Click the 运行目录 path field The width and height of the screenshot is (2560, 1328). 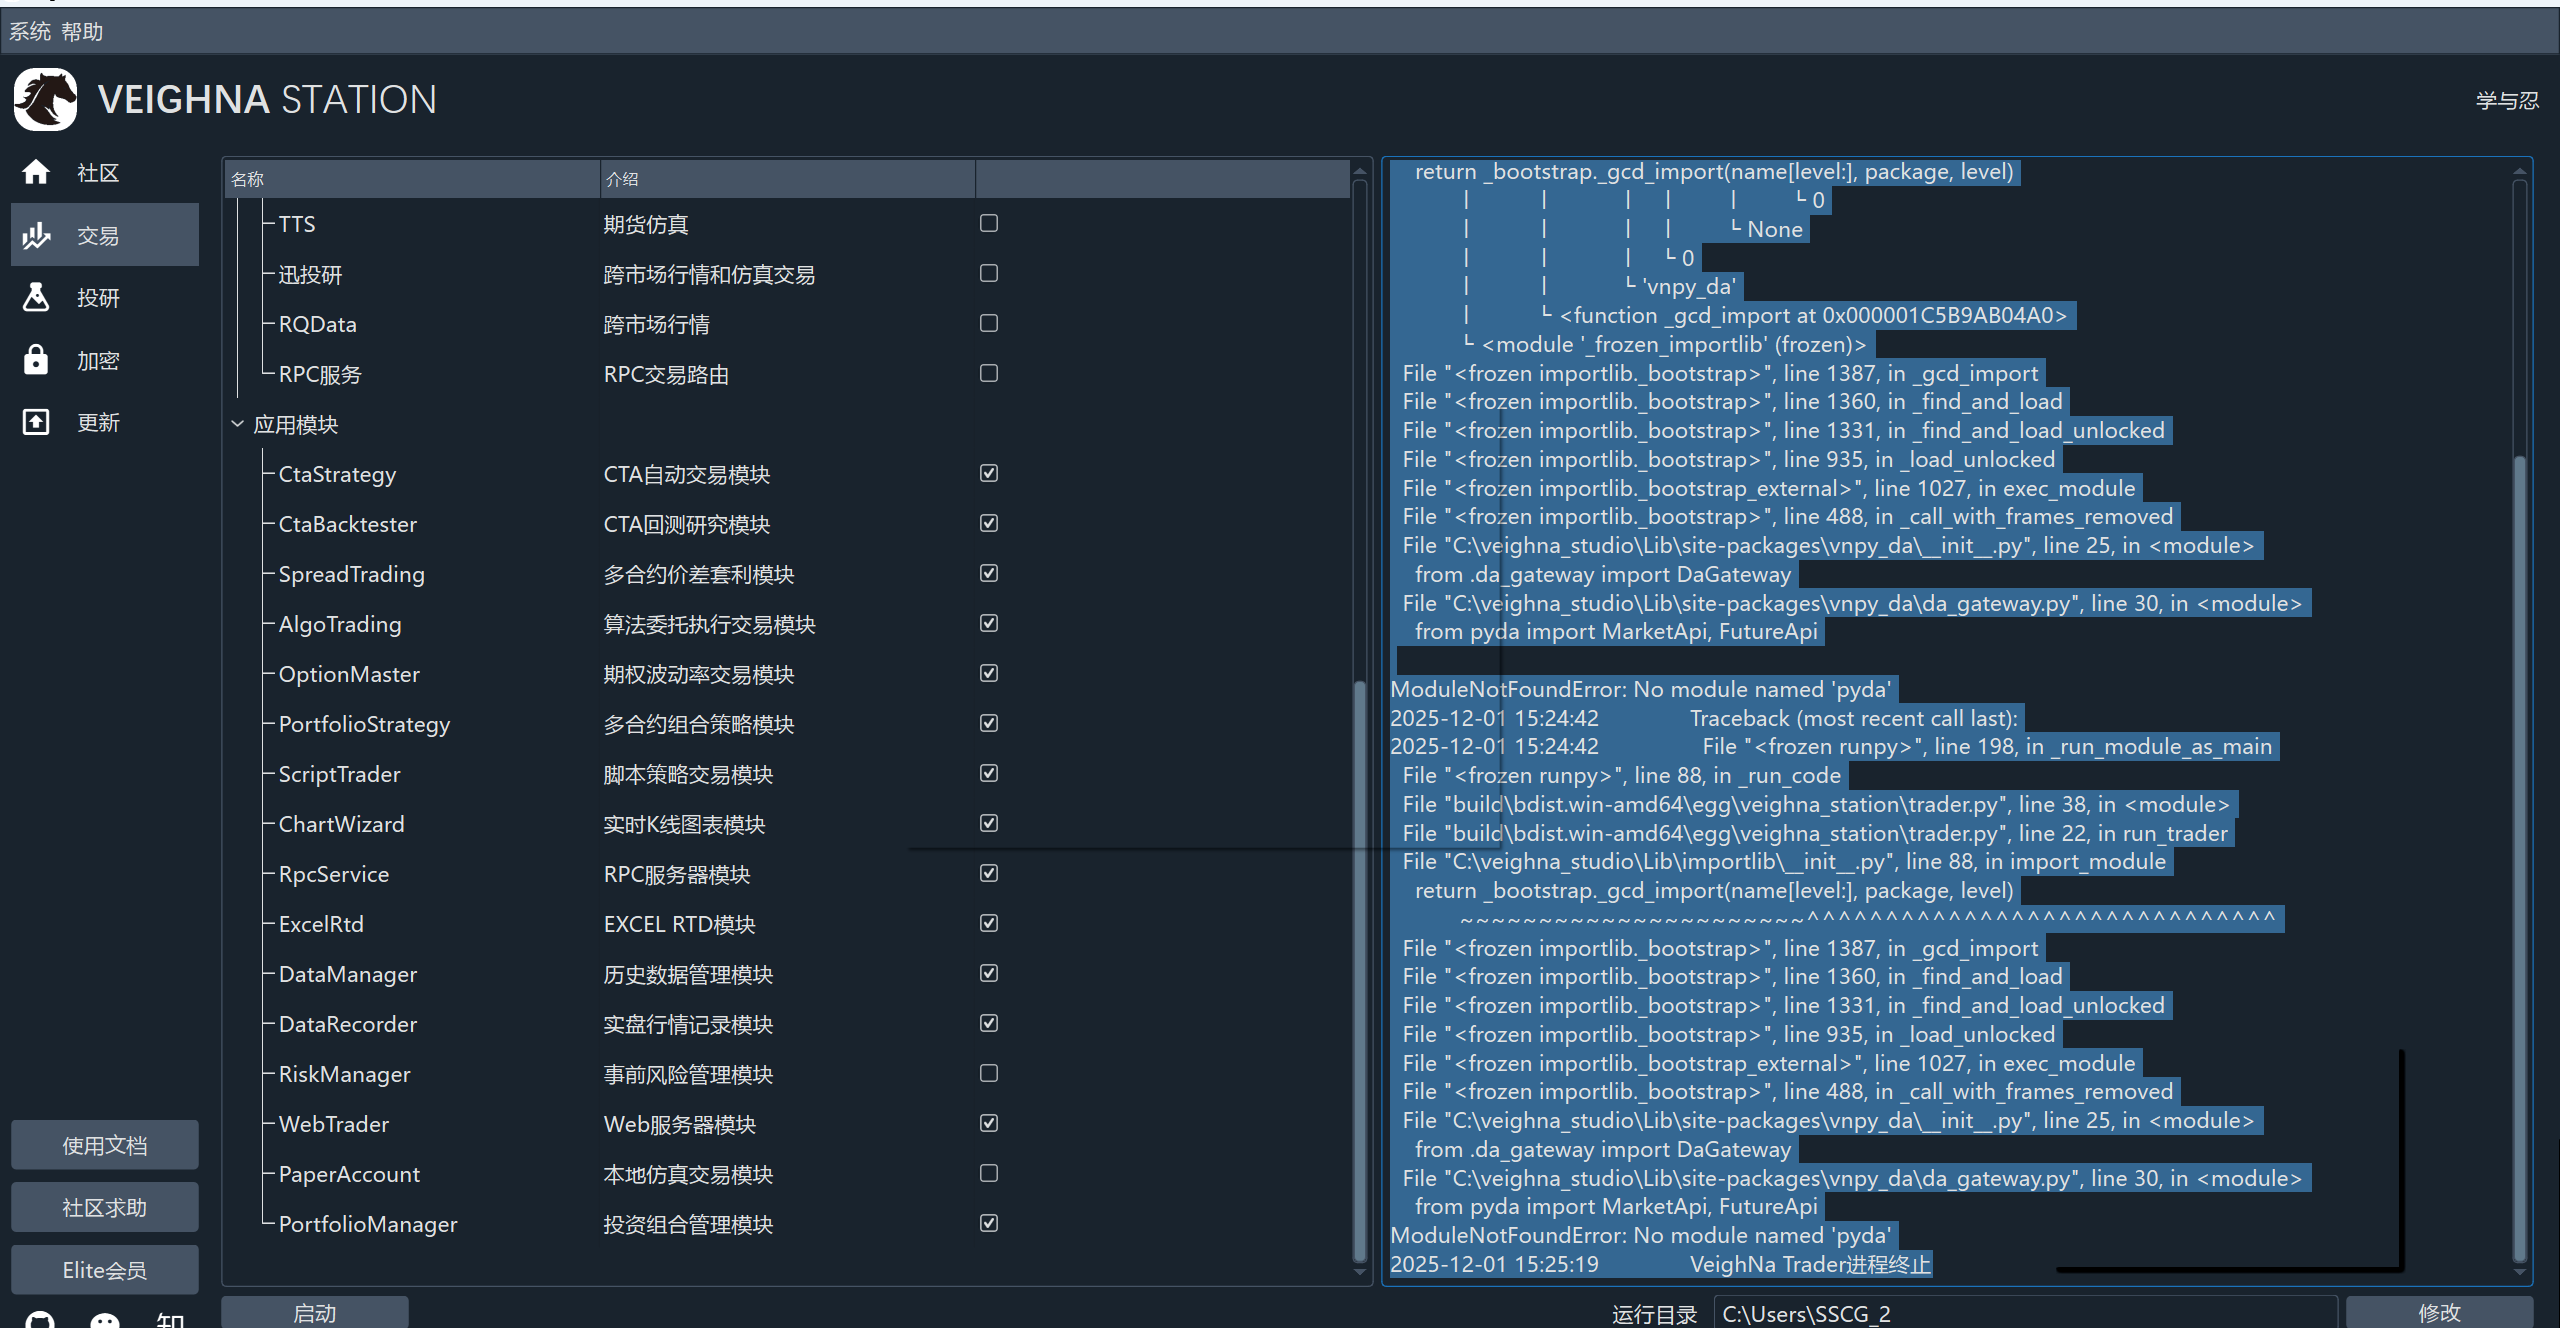[x=2024, y=1313]
